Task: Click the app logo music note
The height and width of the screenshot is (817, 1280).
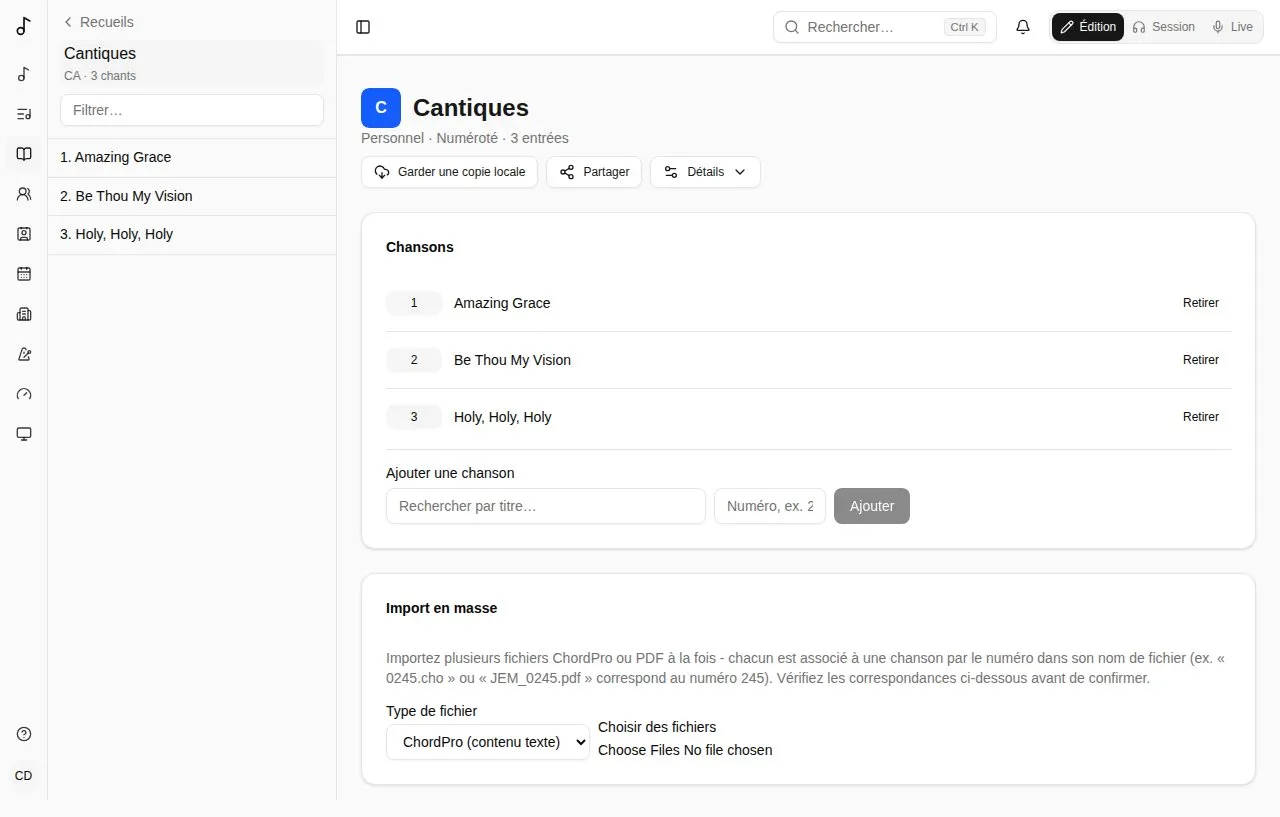Action: (24, 27)
